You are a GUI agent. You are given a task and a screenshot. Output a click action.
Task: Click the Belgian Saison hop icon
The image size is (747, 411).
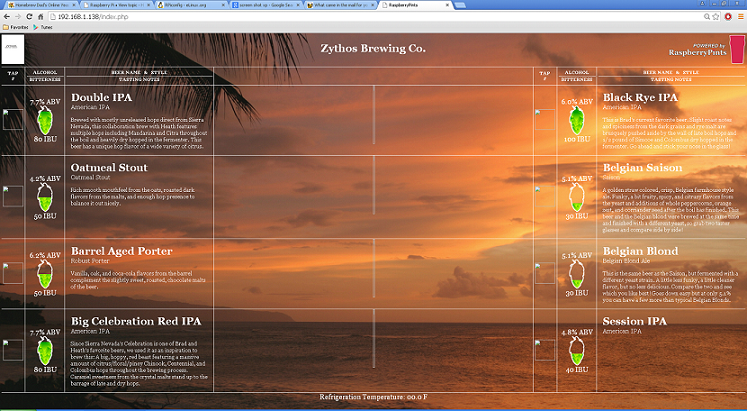point(576,197)
